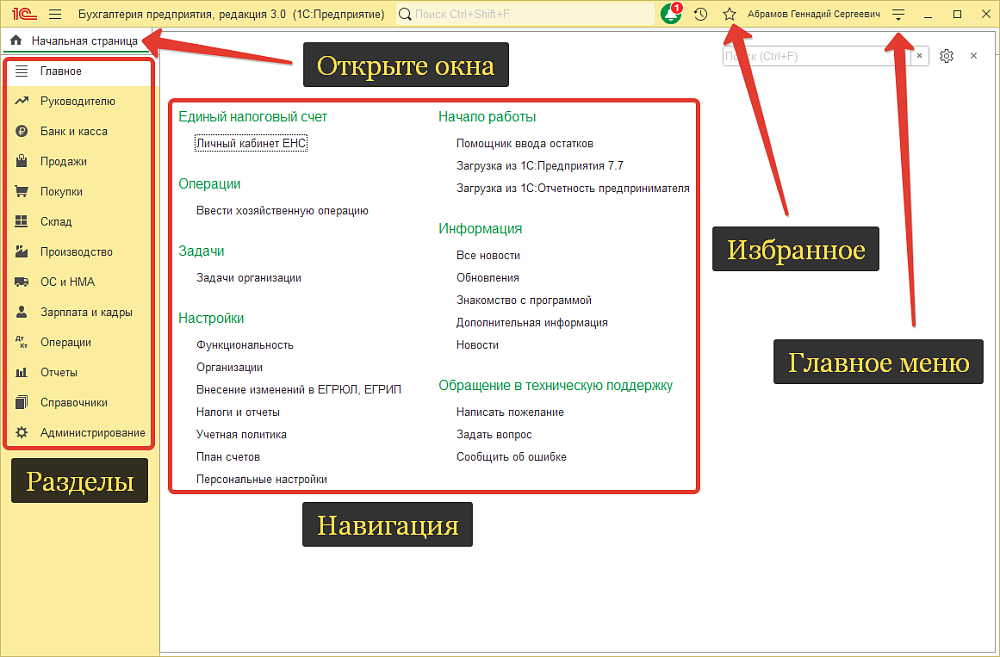Click user name Абрамов Геннадий Сергеевич

pyautogui.click(x=814, y=14)
